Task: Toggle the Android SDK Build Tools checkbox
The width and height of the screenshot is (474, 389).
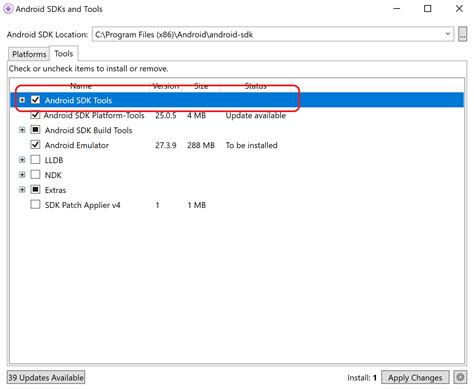Action: coord(35,130)
